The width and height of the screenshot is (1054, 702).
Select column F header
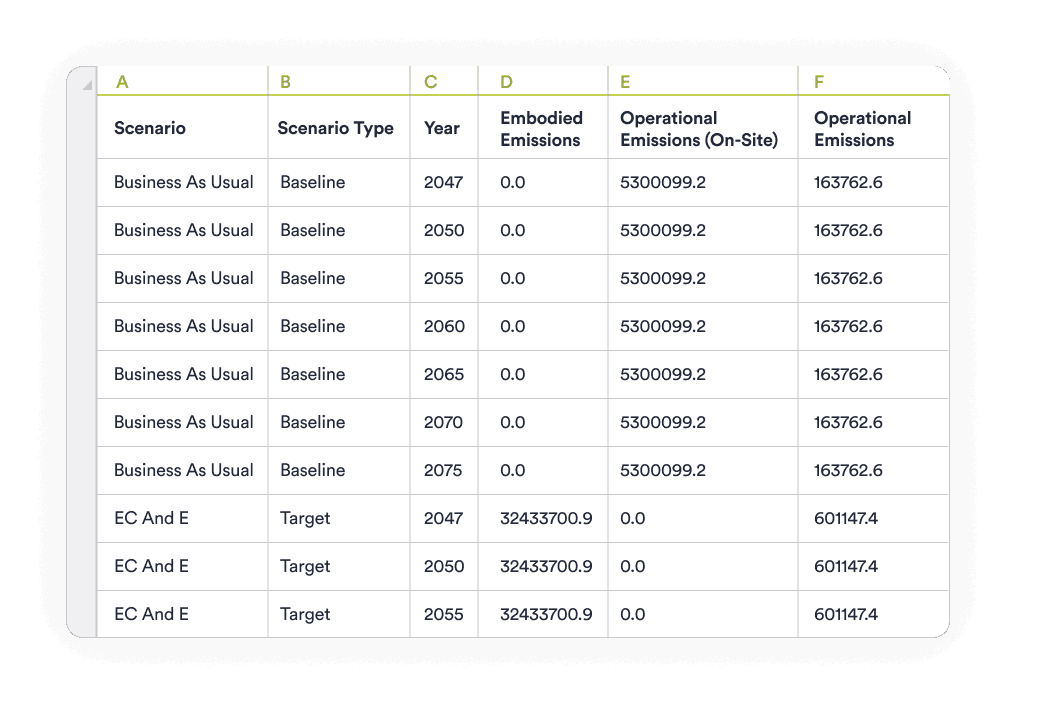pos(873,81)
